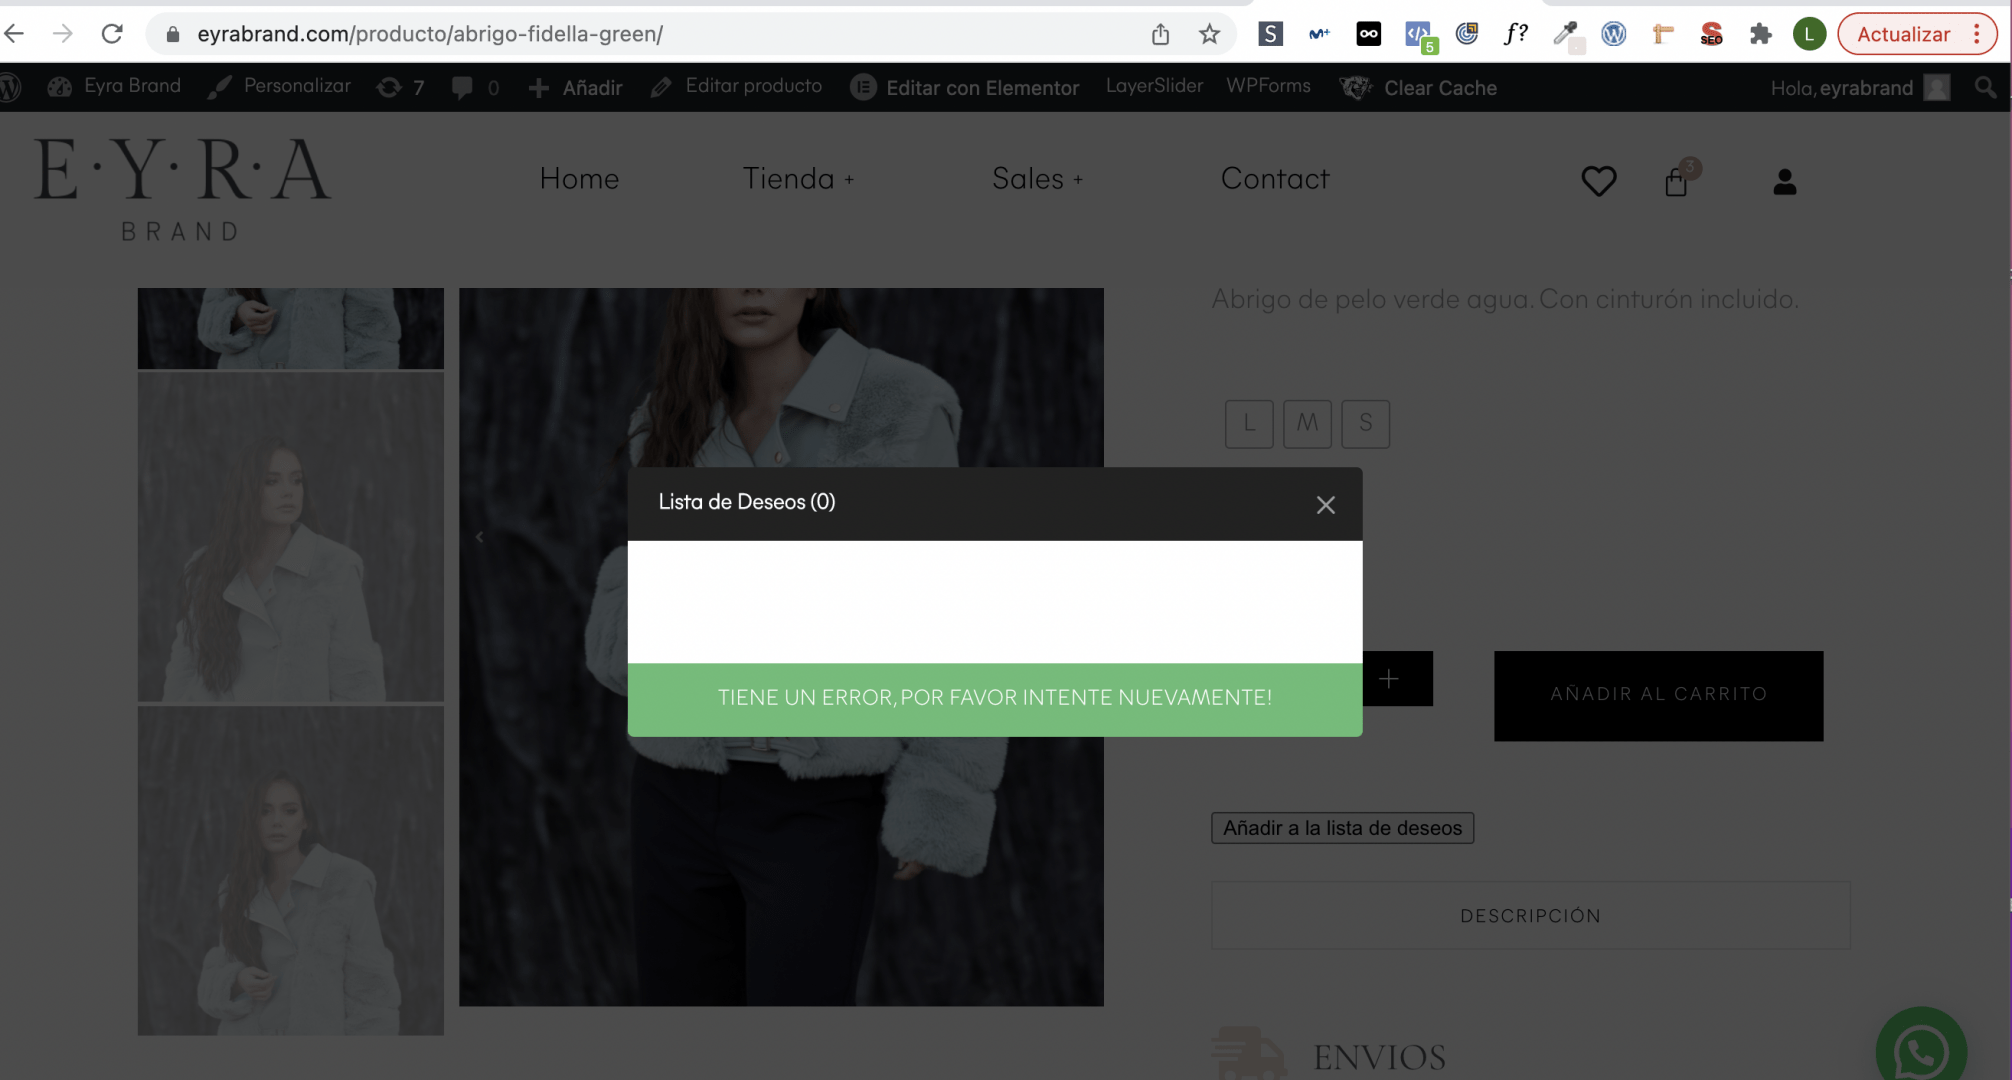Click the previous image arrow on gallery
Screen dimensions: 2012x1080
(x=480, y=537)
